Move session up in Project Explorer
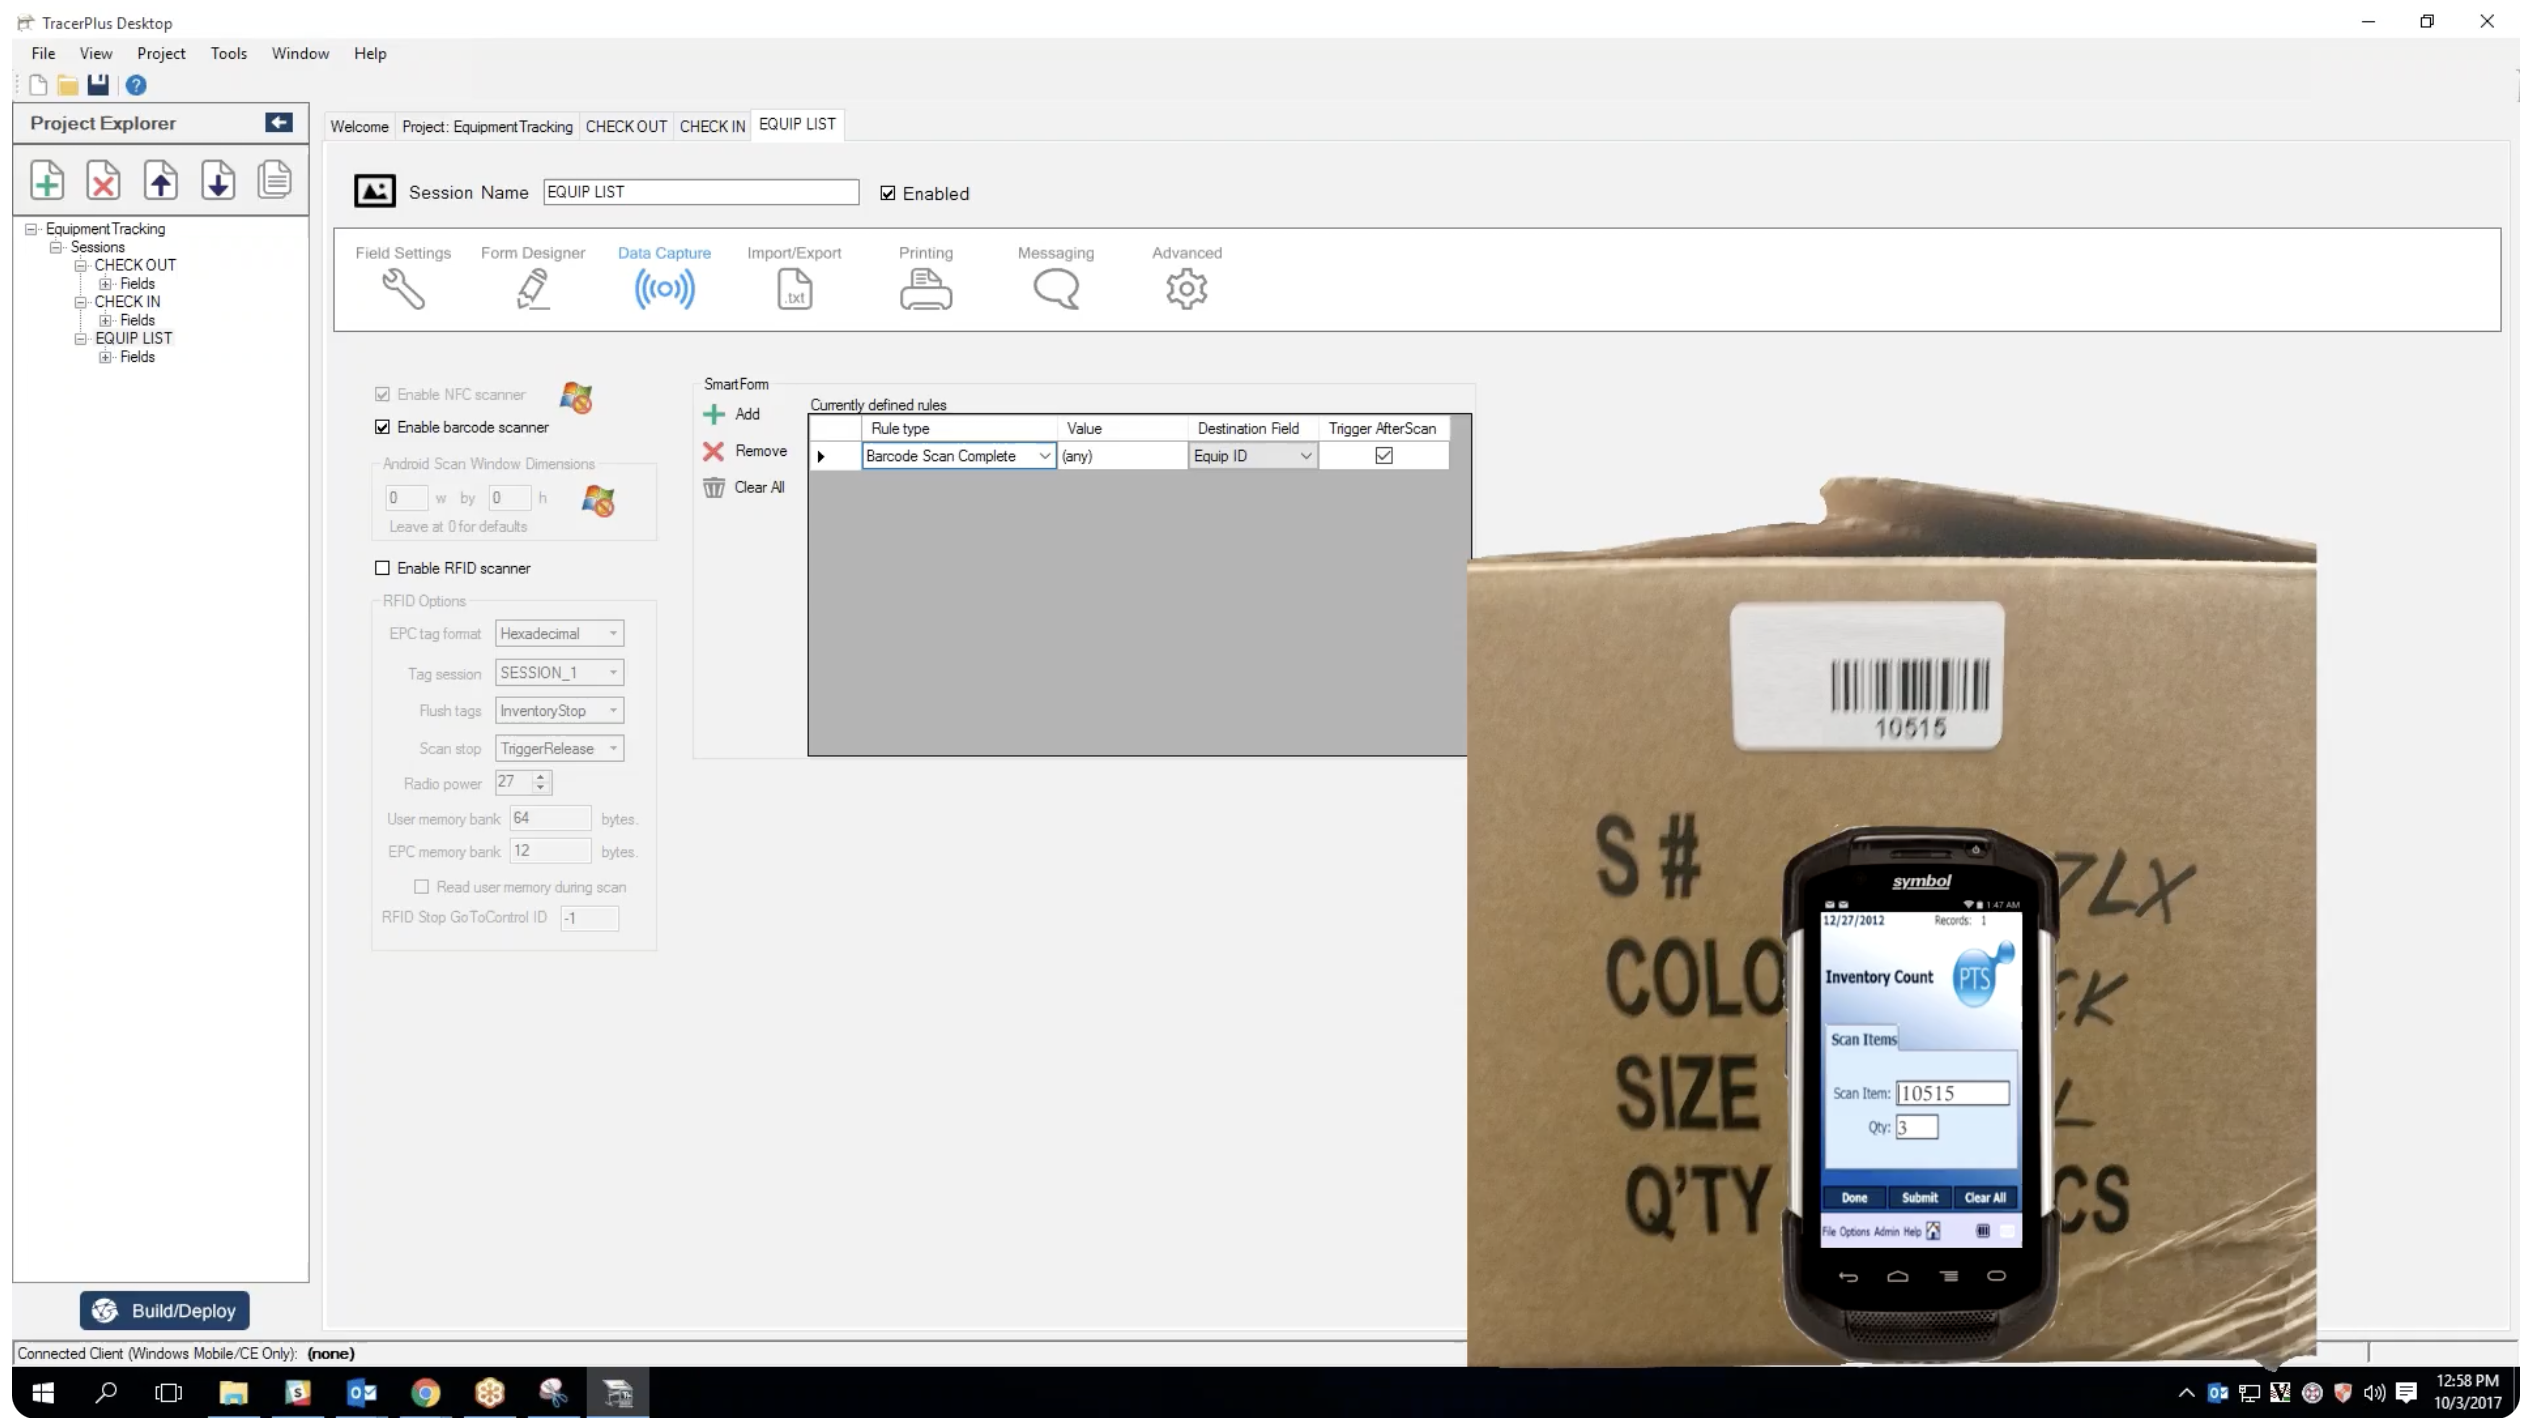 click(x=160, y=180)
